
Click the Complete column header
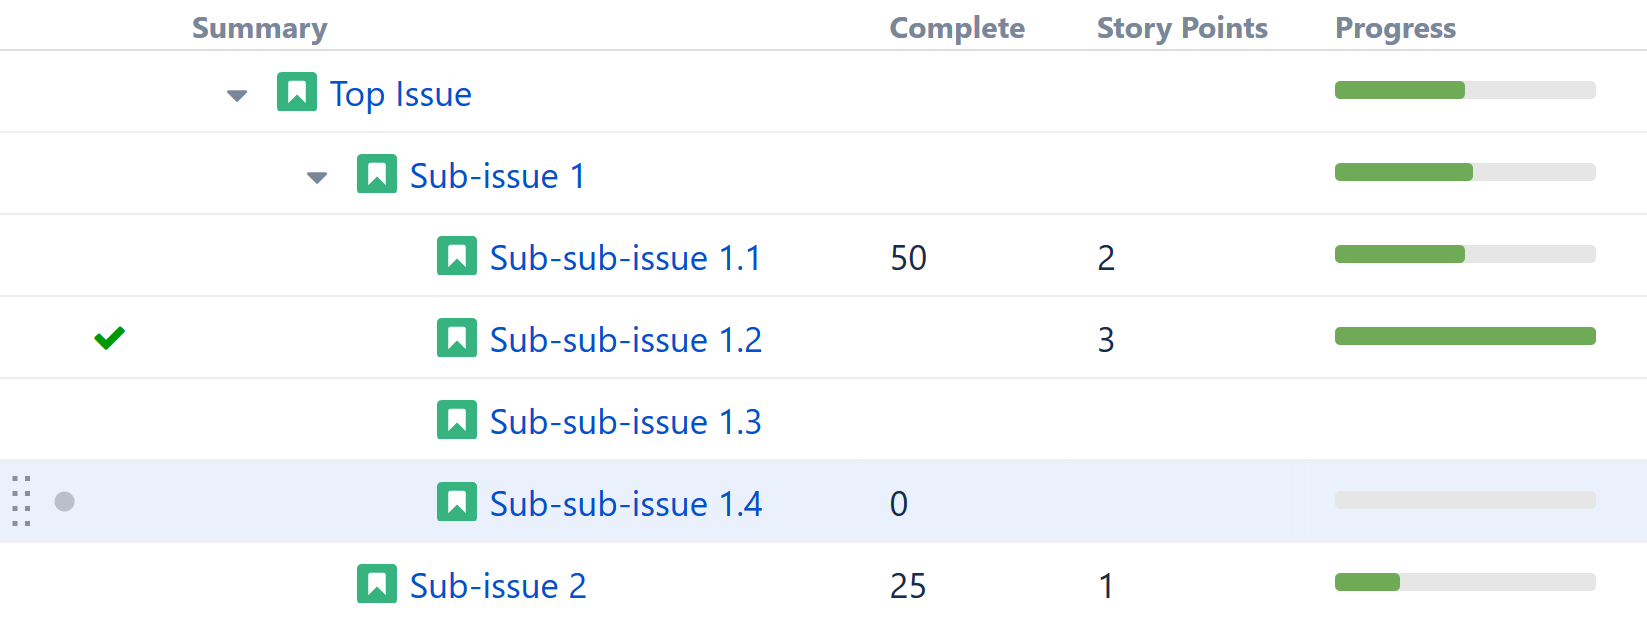[x=956, y=27]
